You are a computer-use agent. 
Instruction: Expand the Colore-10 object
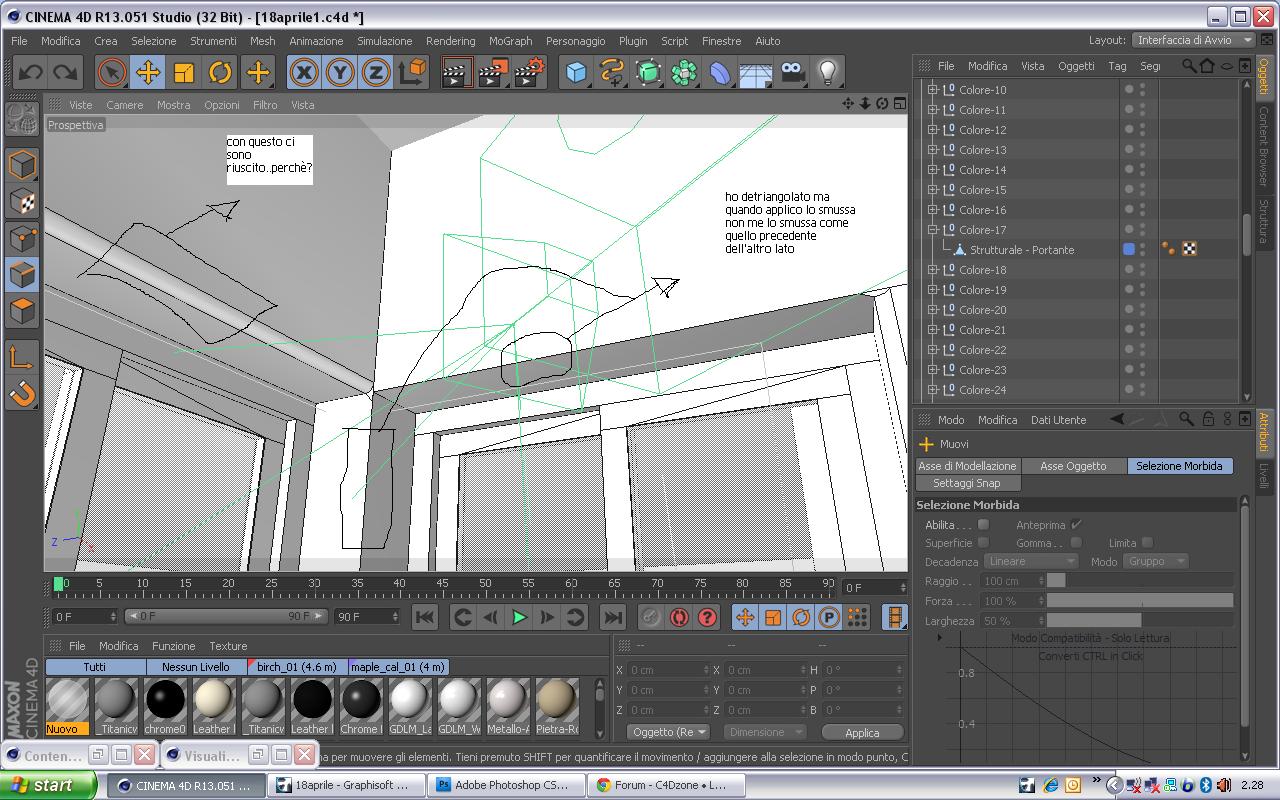click(933, 90)
